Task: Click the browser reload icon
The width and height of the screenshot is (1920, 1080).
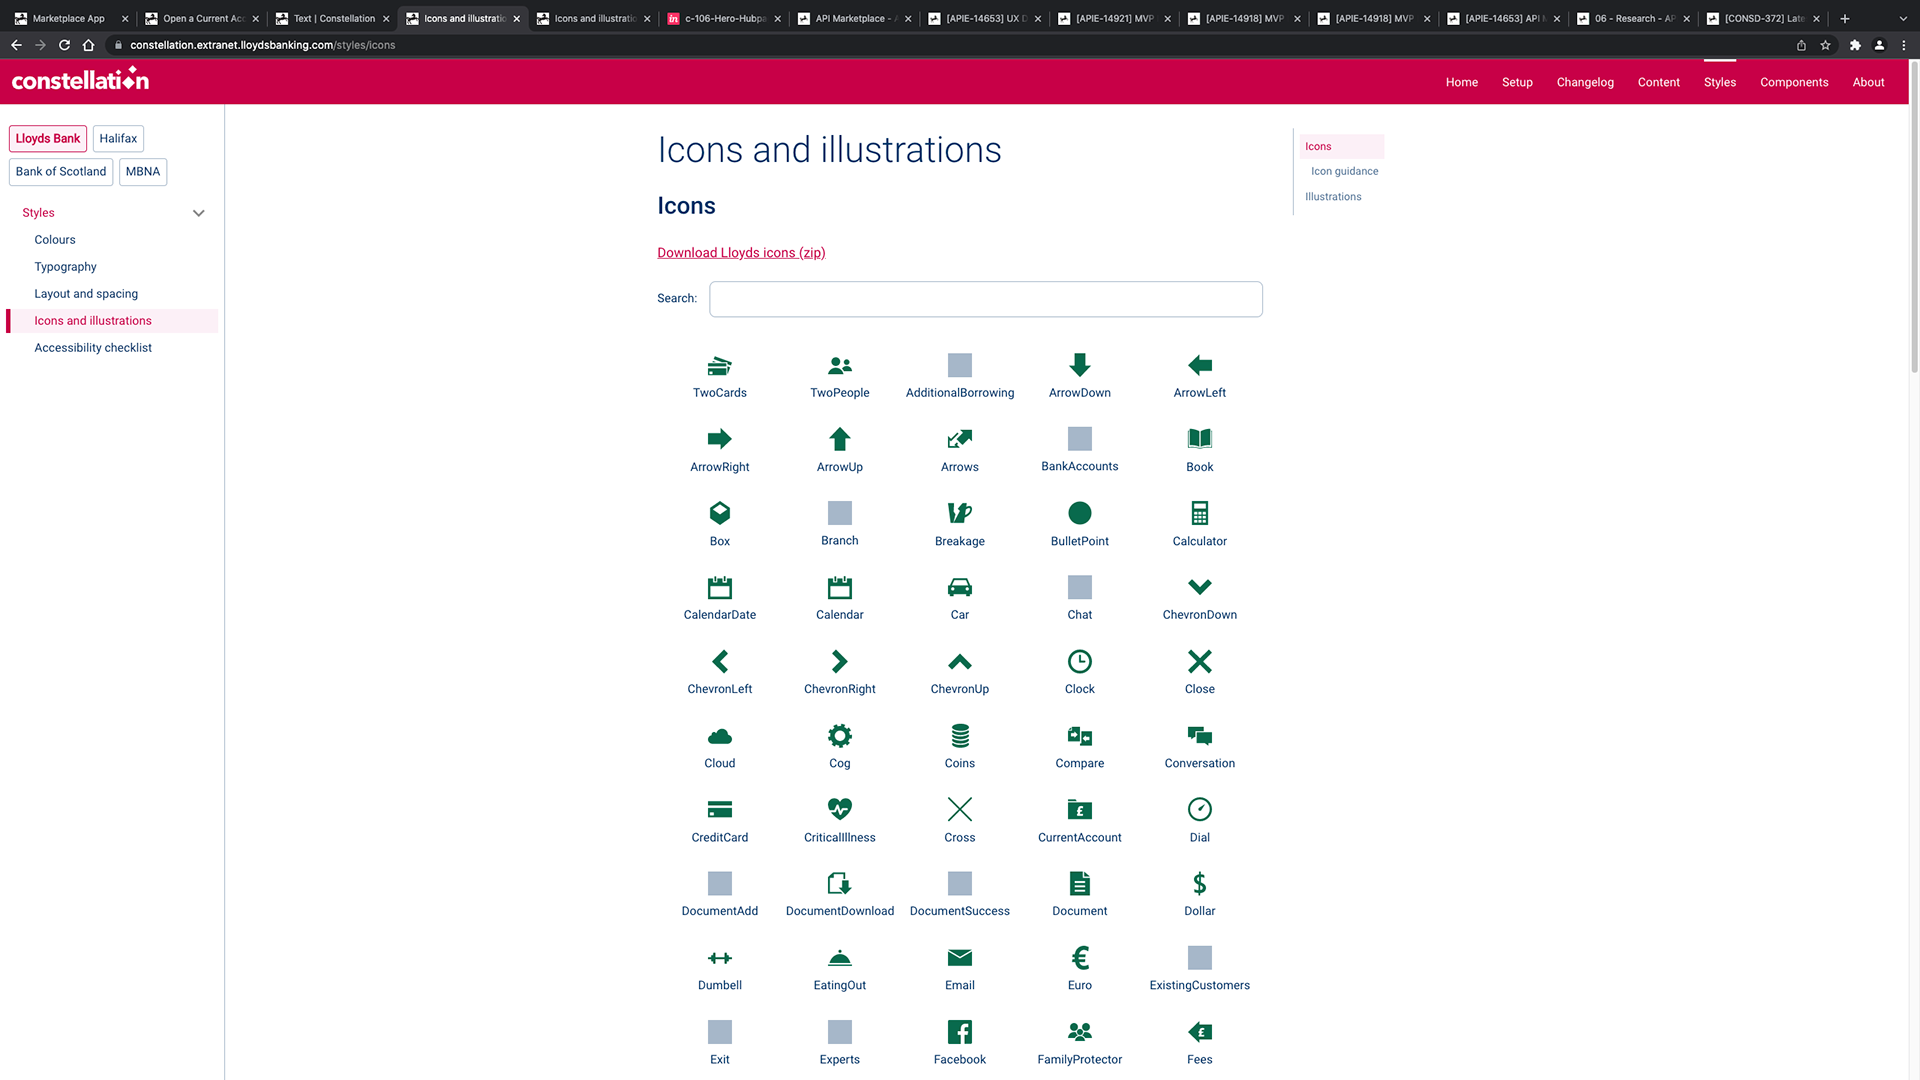Action: 64,45
